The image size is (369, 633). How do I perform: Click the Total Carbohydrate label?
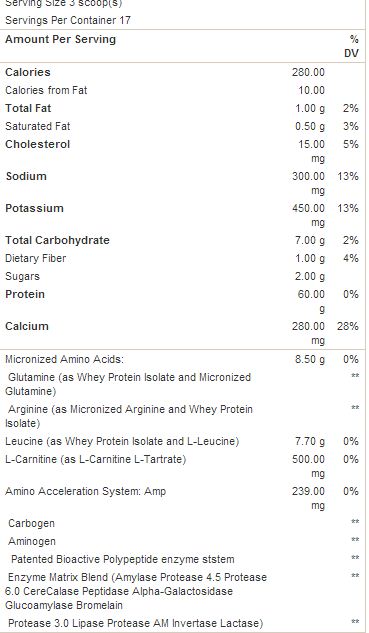coord(57,240)
